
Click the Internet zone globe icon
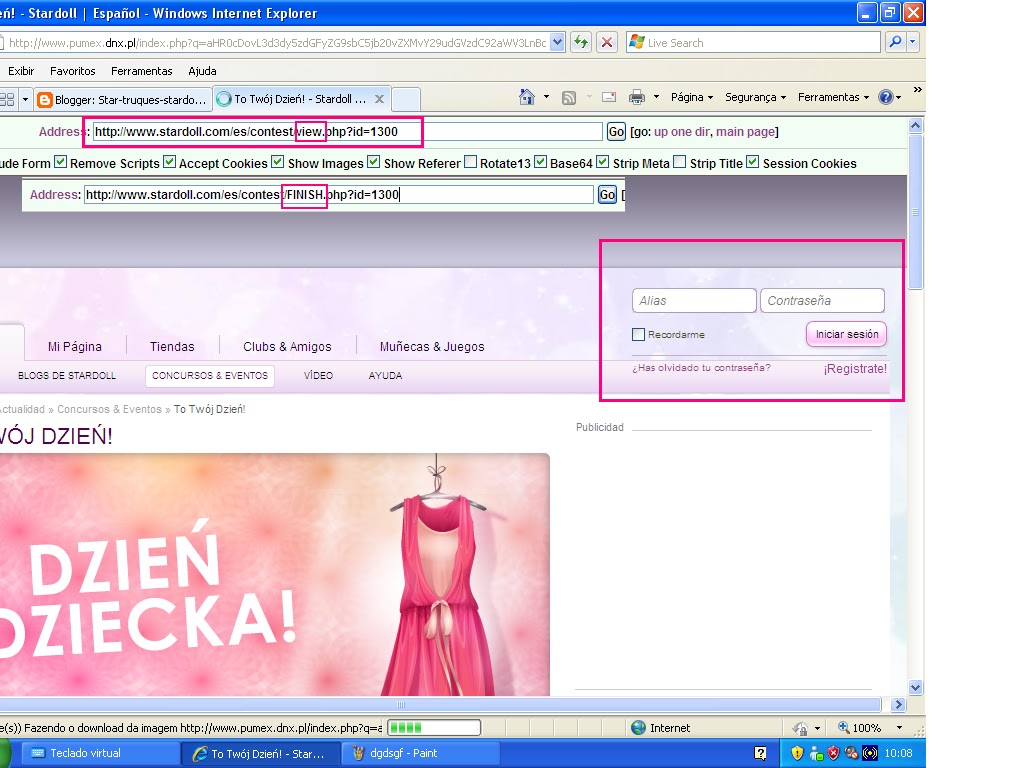pyautogui.click(x=639, y=728)
